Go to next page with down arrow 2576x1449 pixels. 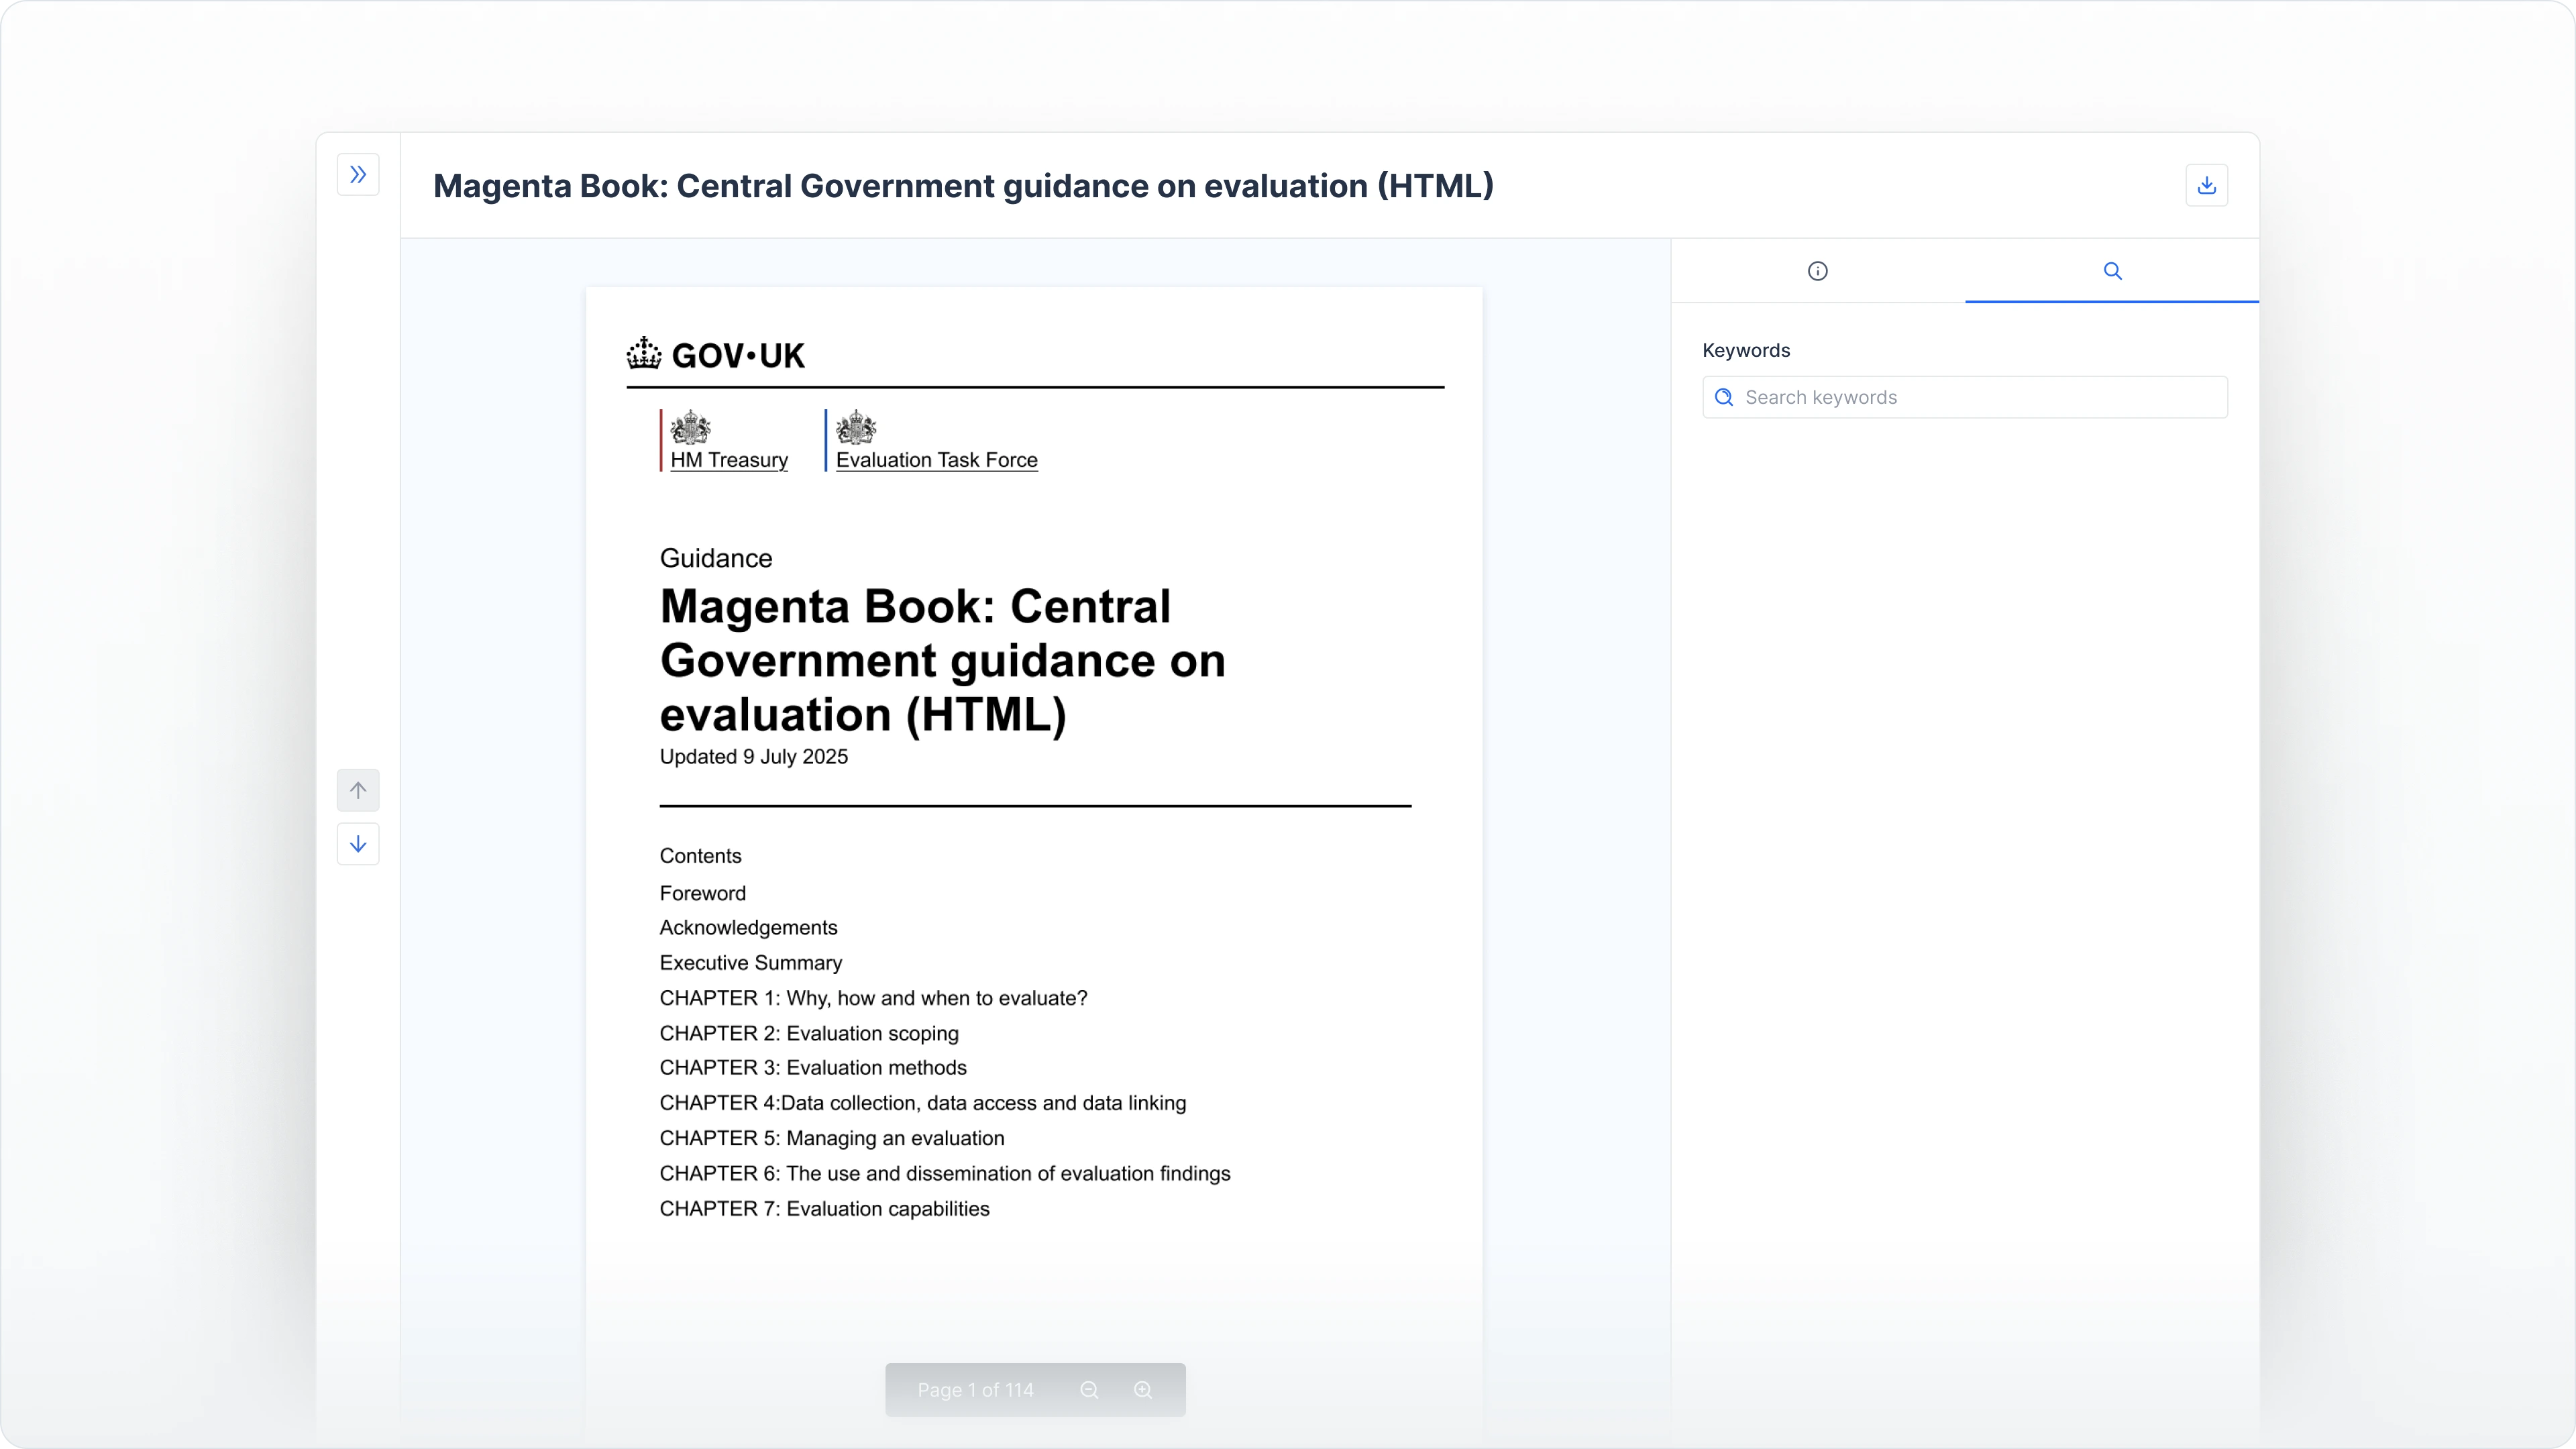click(358, 844)
